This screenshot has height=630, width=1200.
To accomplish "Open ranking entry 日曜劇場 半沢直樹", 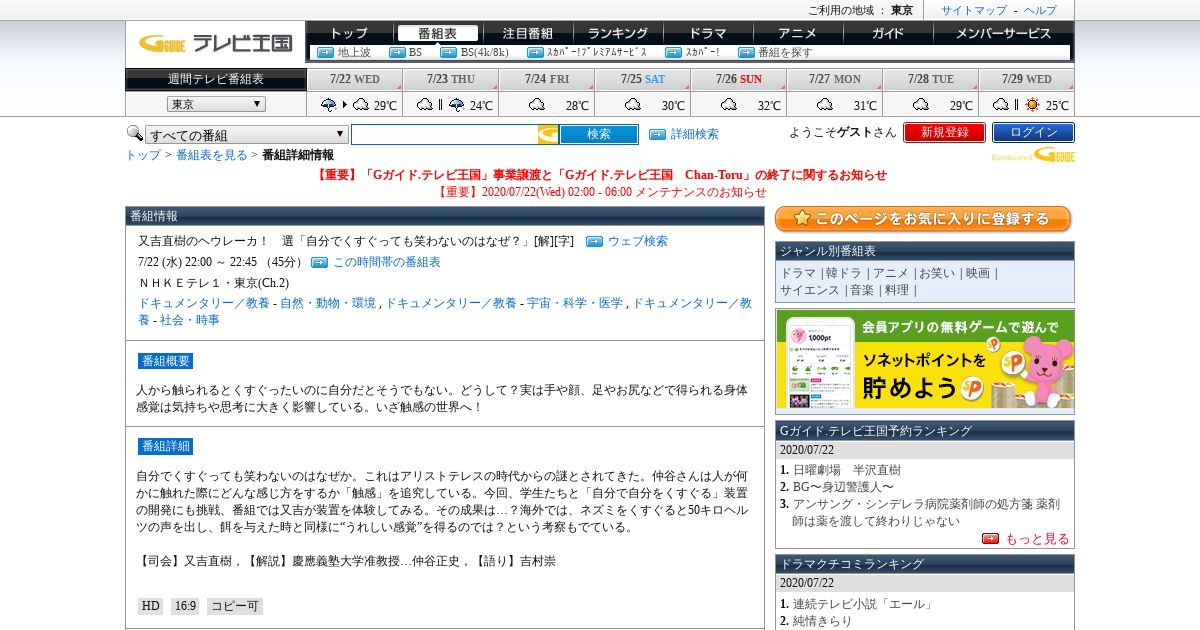I will [847, 470].
